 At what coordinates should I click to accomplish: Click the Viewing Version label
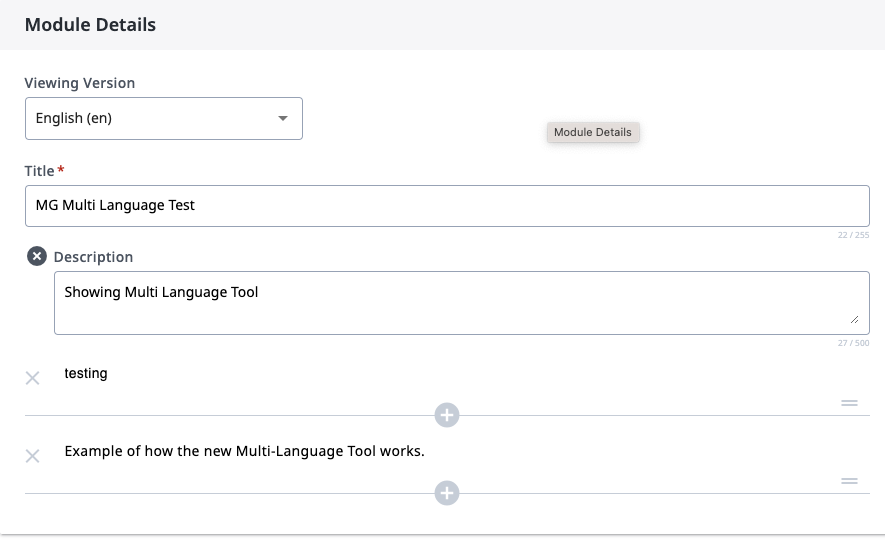coord(80,83)
